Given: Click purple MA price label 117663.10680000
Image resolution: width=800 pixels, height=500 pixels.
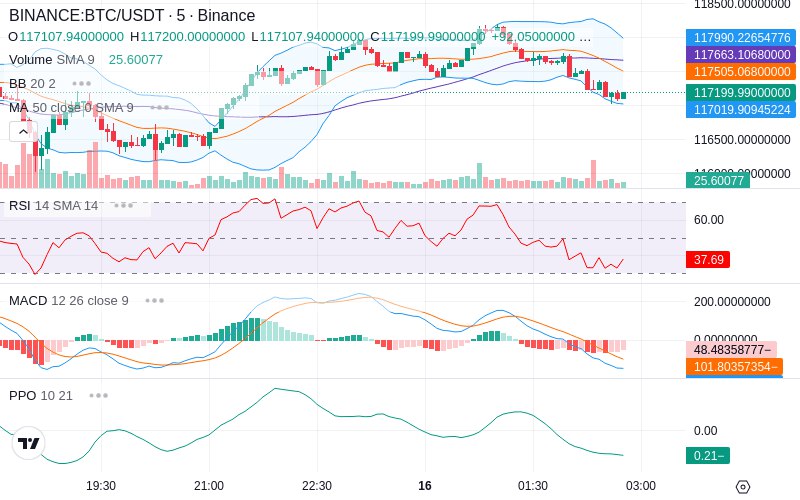Looking at the screenshot, I should point(741,55).
